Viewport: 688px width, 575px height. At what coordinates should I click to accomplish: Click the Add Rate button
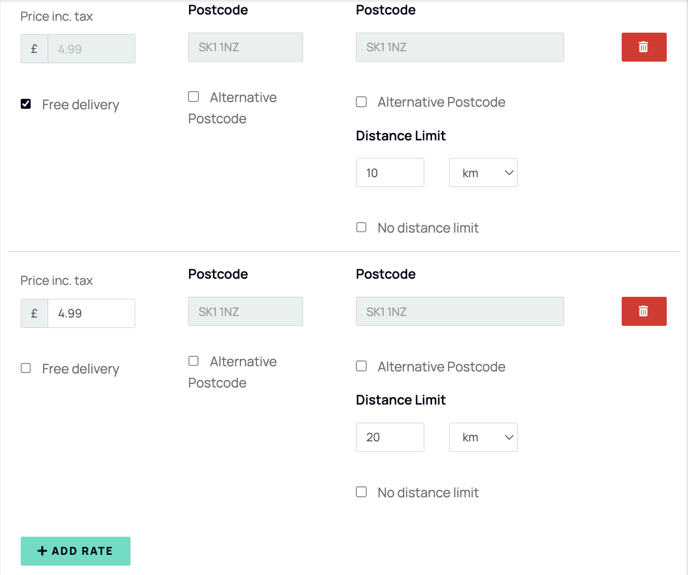point(75,551)
